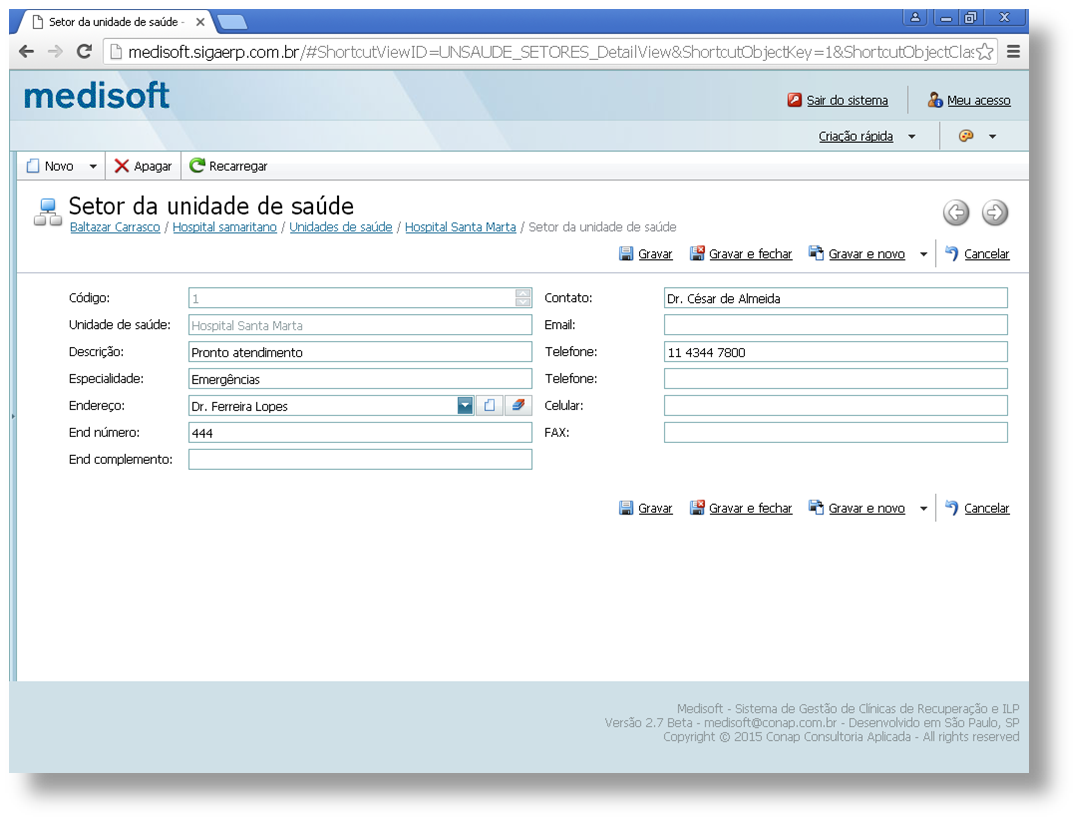Click the bottom Gravar save button
This screenshot has width=1078, height=822.
point(646,508)
